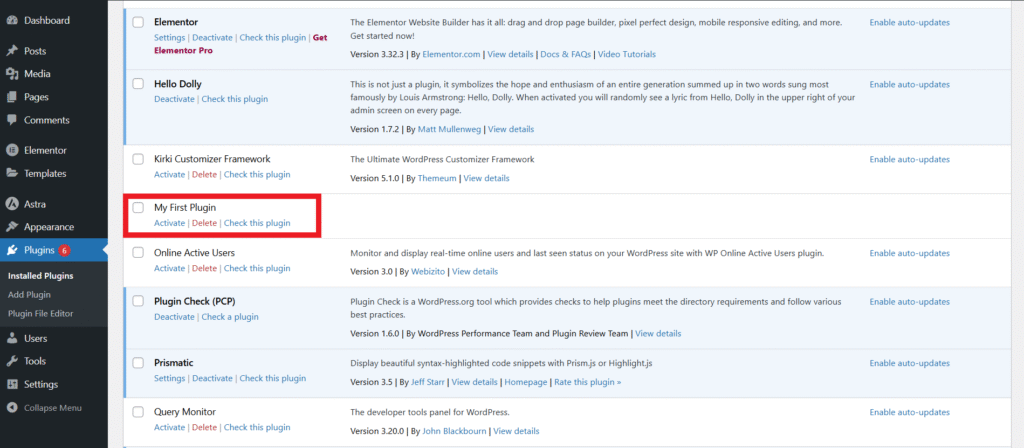Viewport: 1024px width, 448px height.
Task: Enable auto-updates for Prismatic
Action: pyautogui.click(x=909, y=362)
